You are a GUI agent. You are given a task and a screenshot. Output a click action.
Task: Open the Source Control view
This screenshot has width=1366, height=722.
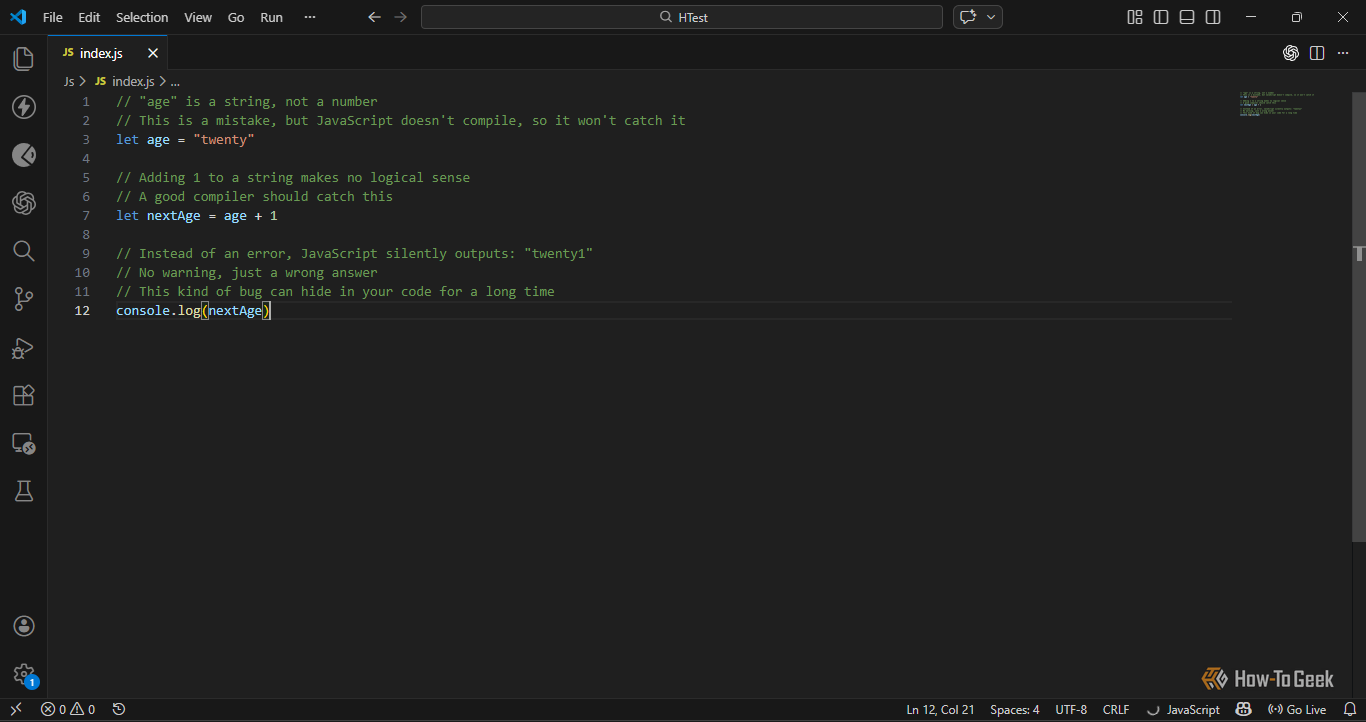click(23, 299)
